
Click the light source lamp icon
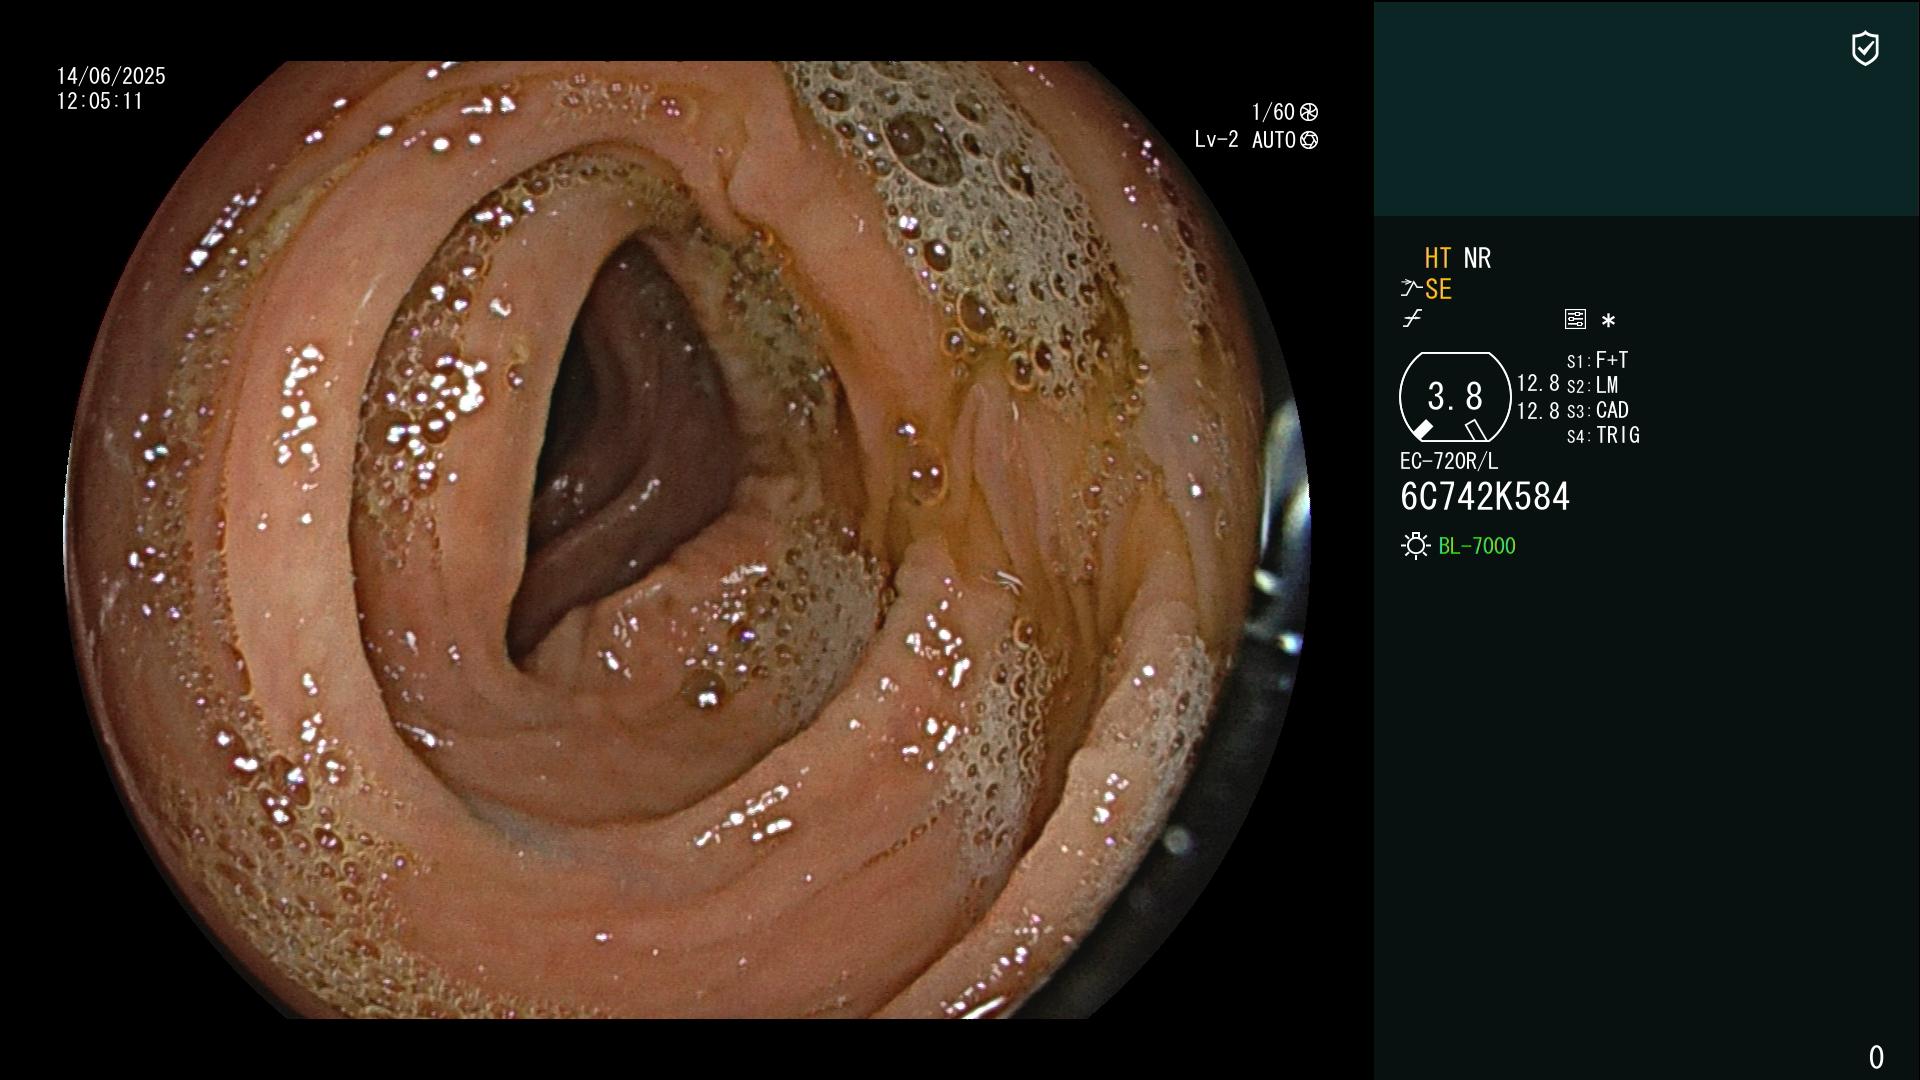(1416, 546)
